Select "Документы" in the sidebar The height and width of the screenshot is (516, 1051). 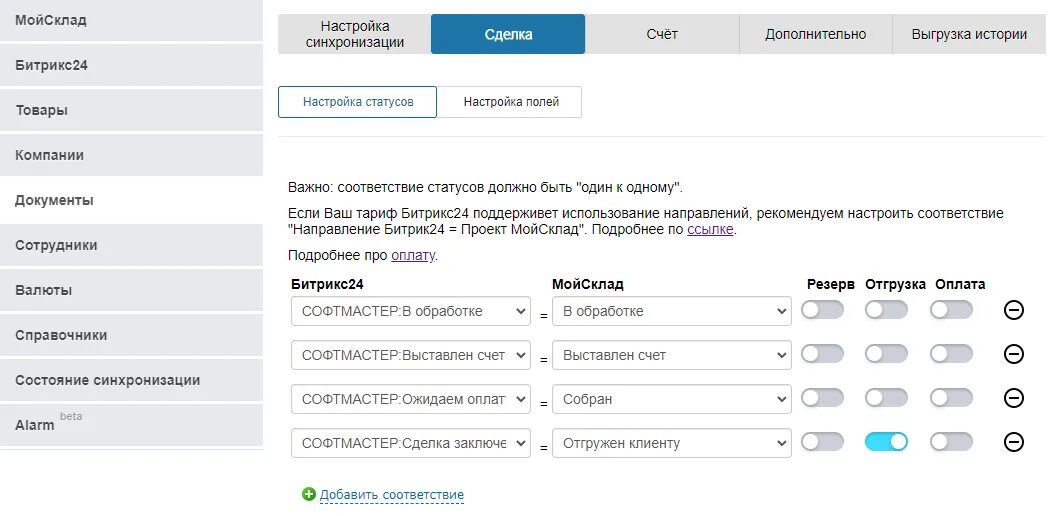tap(131, 200)
